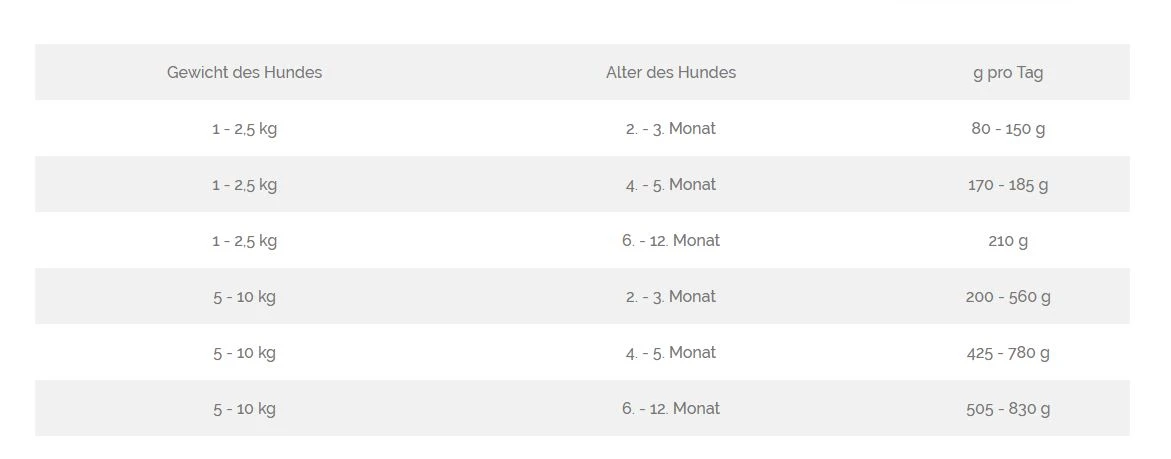The height and width of the screenshot is (459, 1171).
Task: Click the "Alter des Hundes" column header
Action: (x=670, y=72)
